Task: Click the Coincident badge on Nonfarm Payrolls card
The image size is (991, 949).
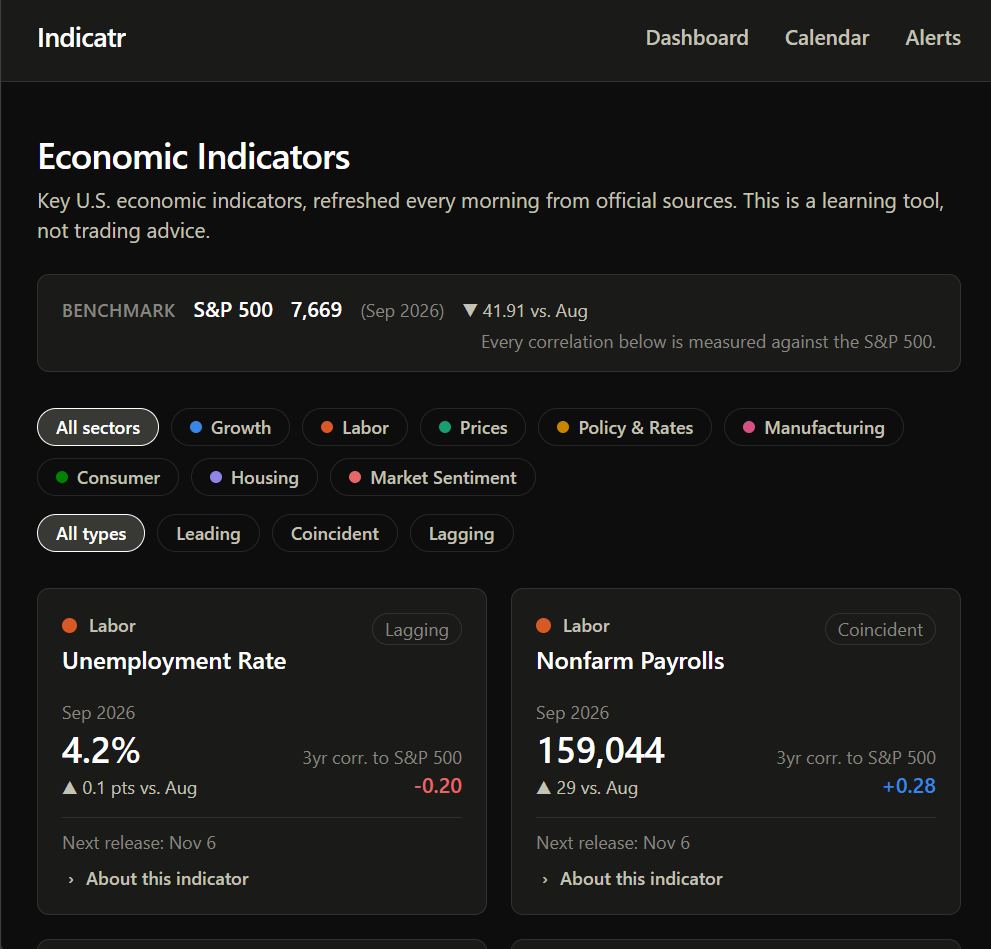Action: [x=880, y=630]
